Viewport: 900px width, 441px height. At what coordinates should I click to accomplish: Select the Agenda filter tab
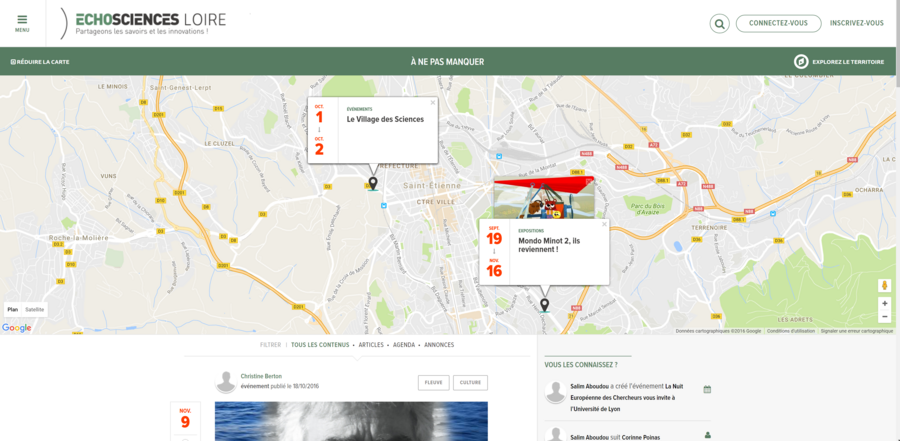[x=404, y=345]
